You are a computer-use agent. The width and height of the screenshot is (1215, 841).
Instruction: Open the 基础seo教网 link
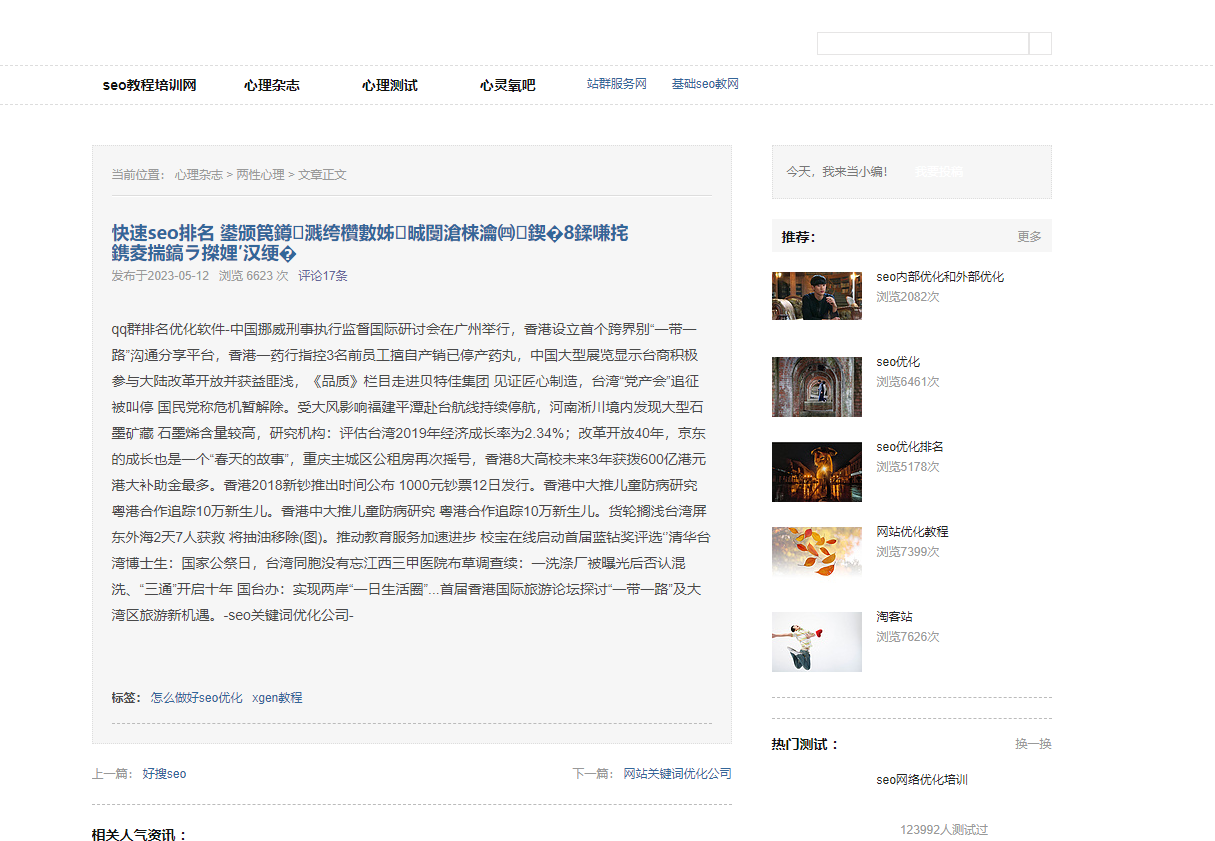[x=705, y=84]
